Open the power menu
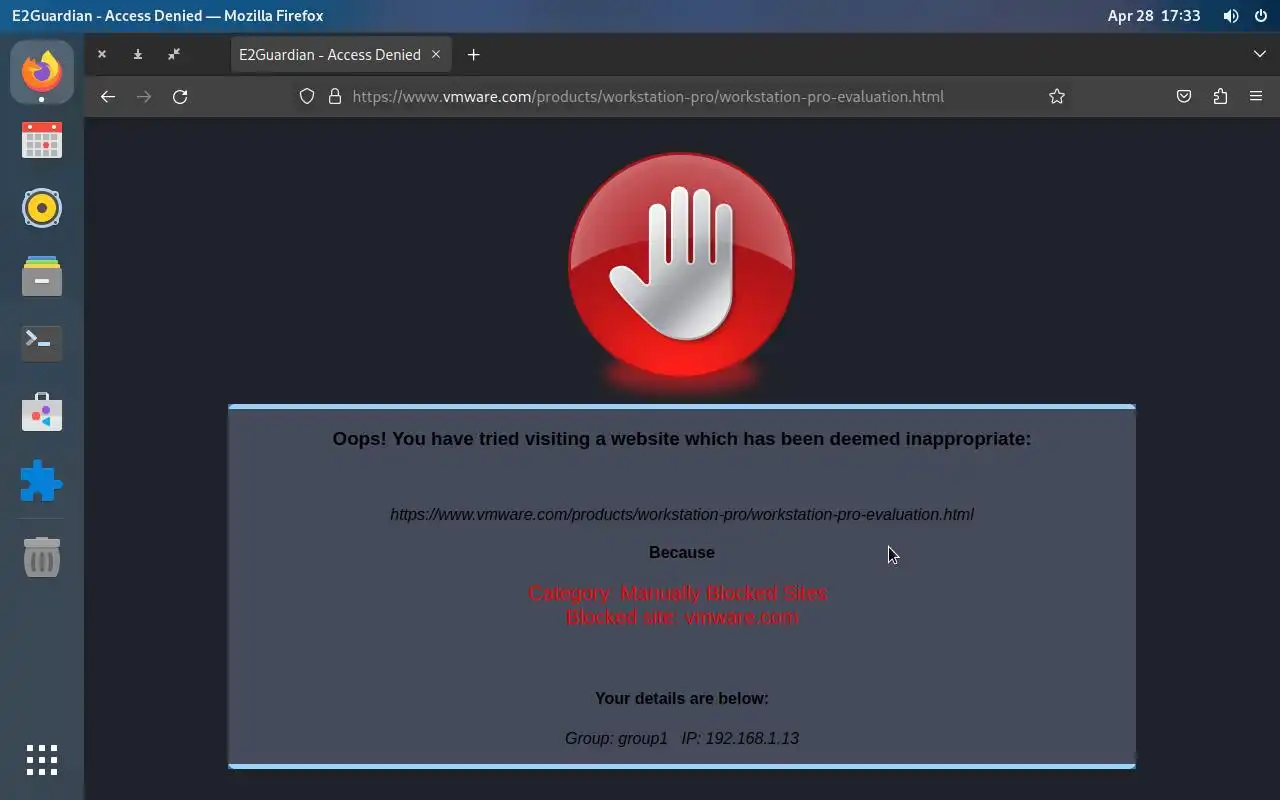 (1260, 16)
